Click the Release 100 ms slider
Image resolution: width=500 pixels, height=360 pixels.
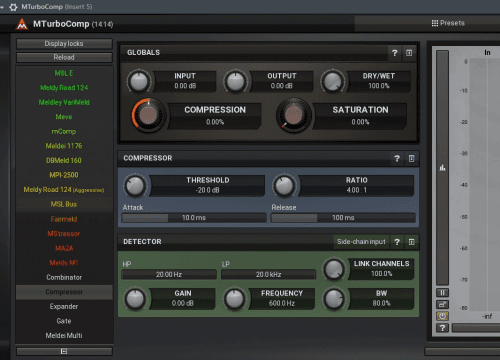tap(343, 218)
